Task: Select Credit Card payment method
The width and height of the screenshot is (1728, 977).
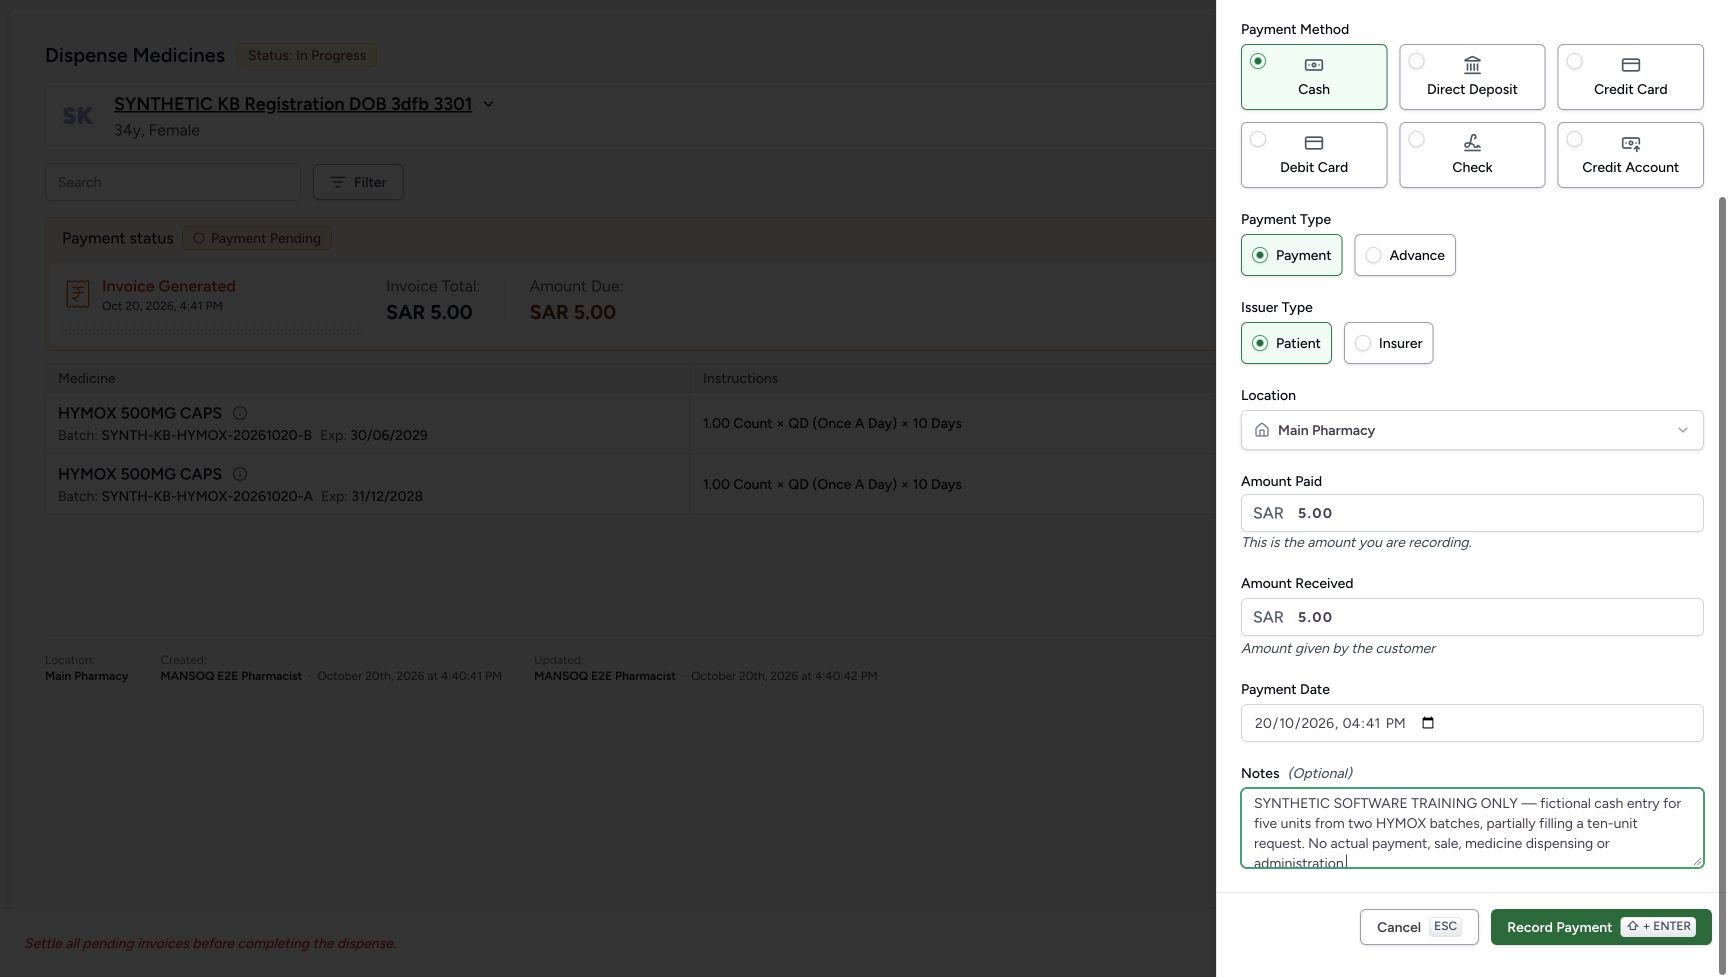Action: [x=1630, y=77]
